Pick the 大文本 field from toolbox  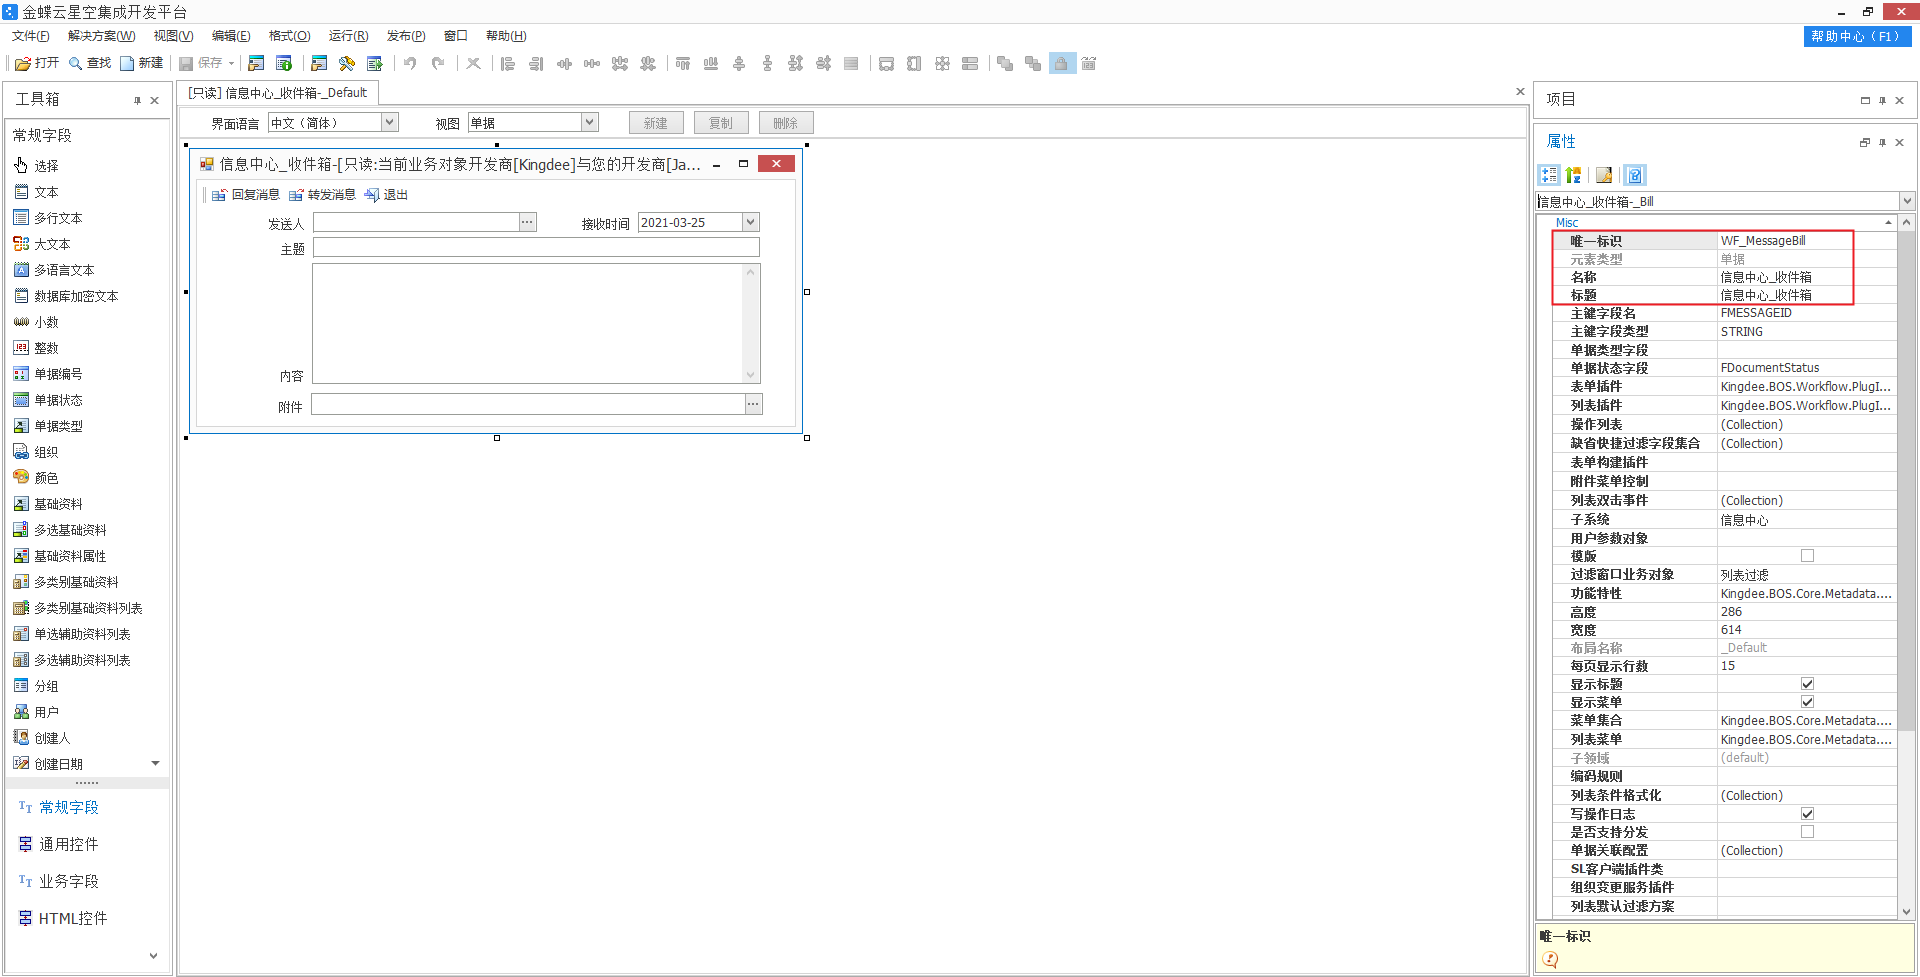[42, 244]
